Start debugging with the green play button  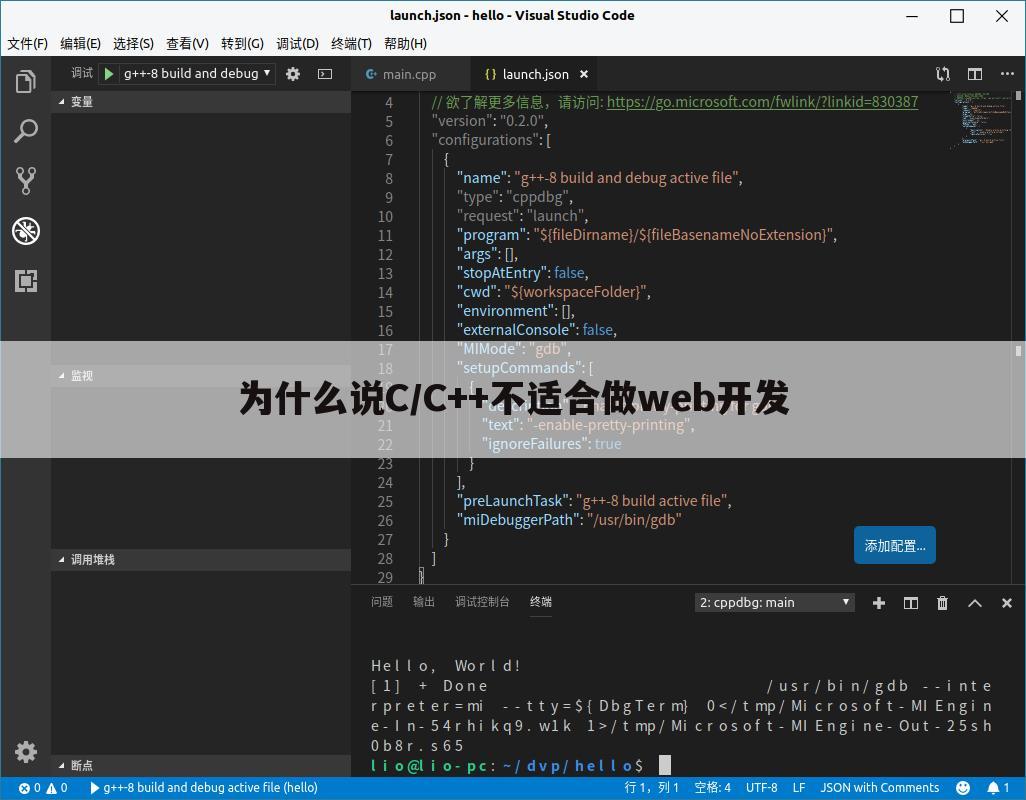tap(109, 73)
